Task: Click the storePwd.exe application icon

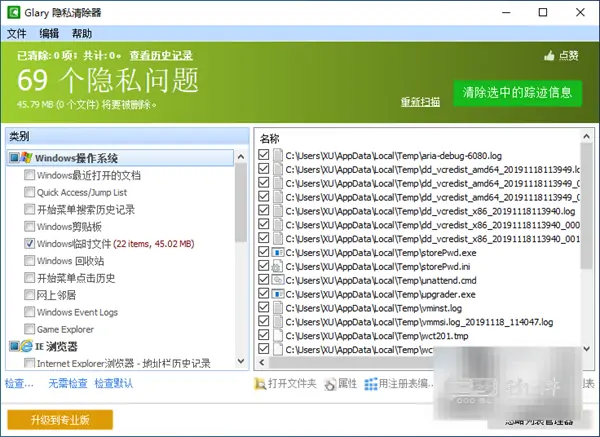Action: point(278,253)
